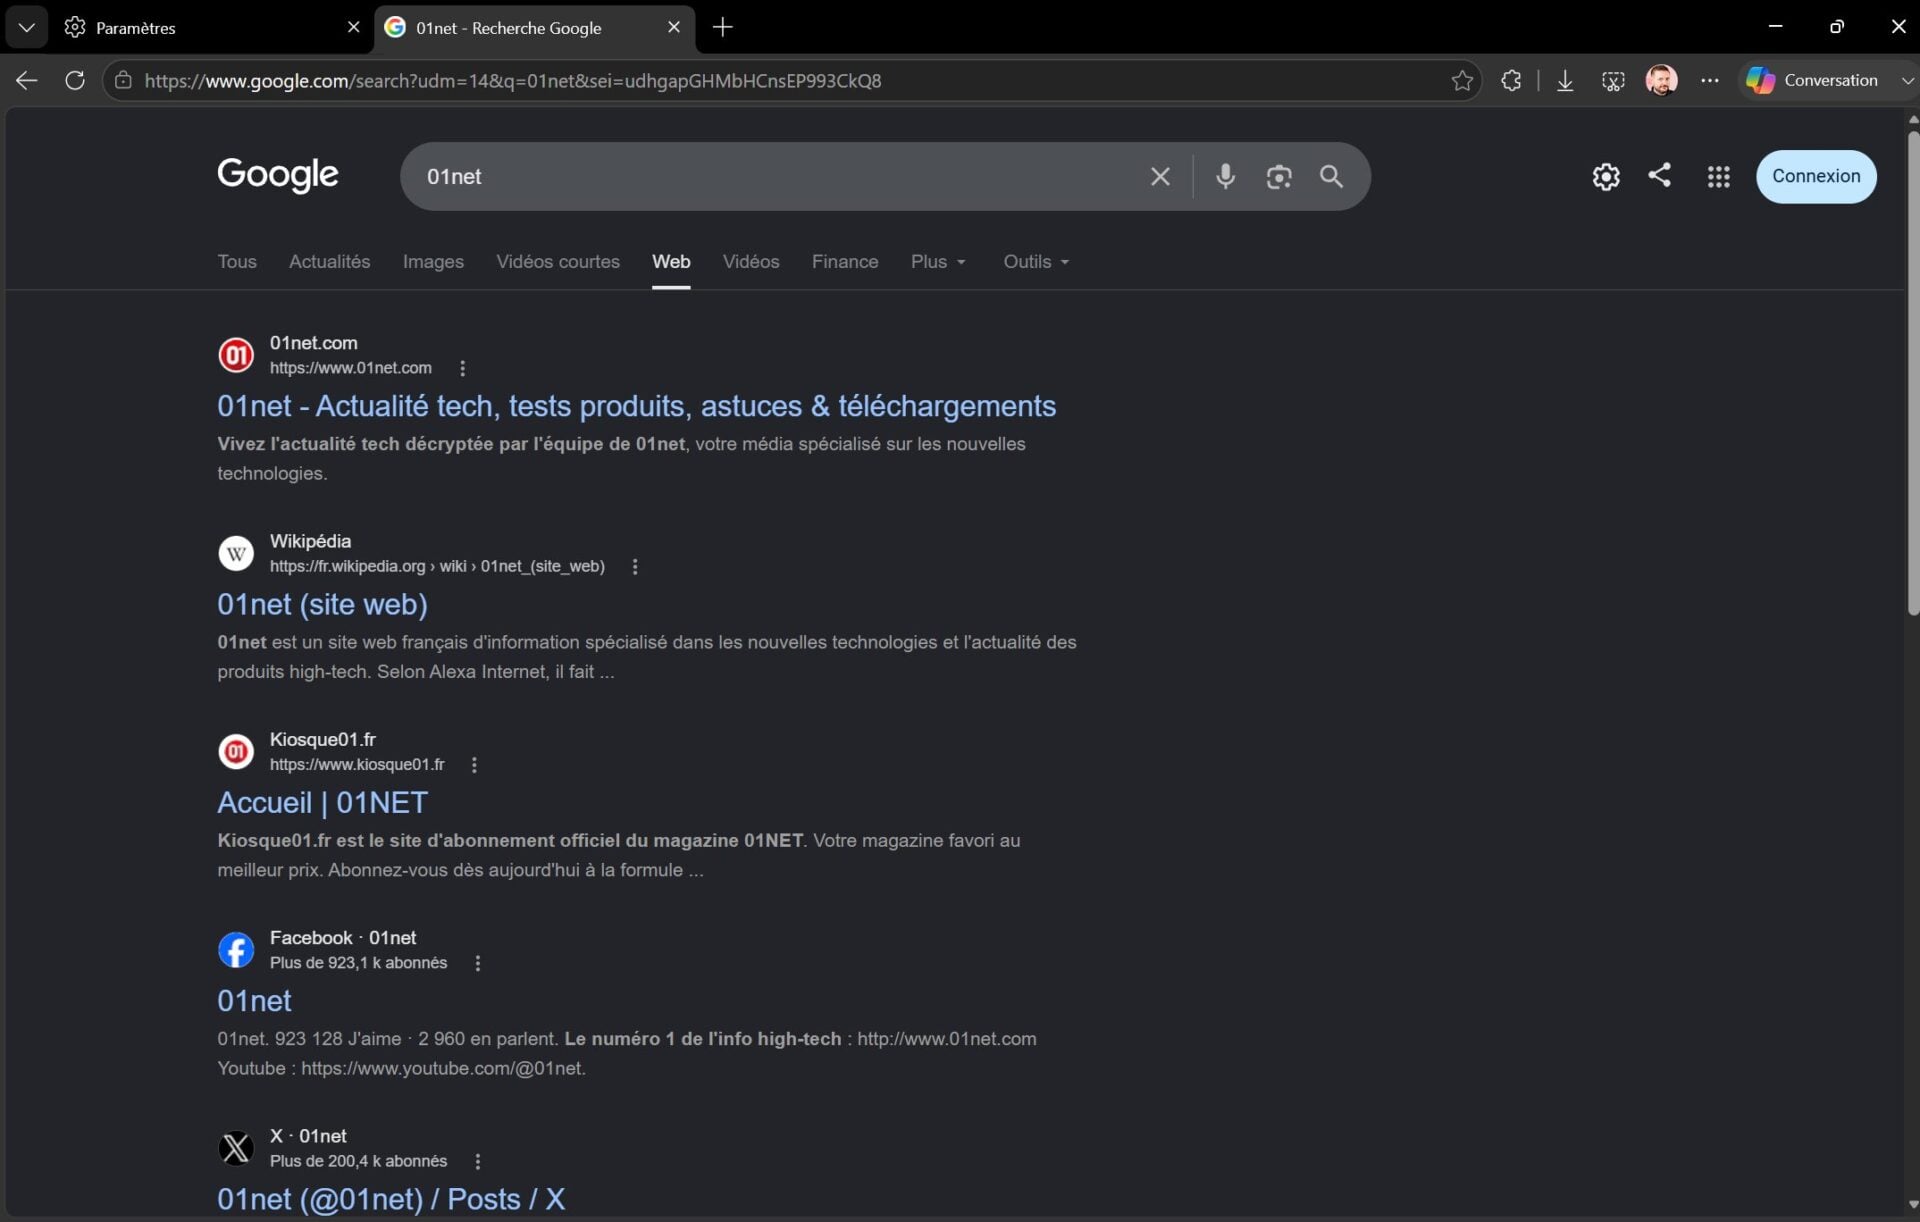
Task: Clear the search box with the X
Action: coord(1160,177)
